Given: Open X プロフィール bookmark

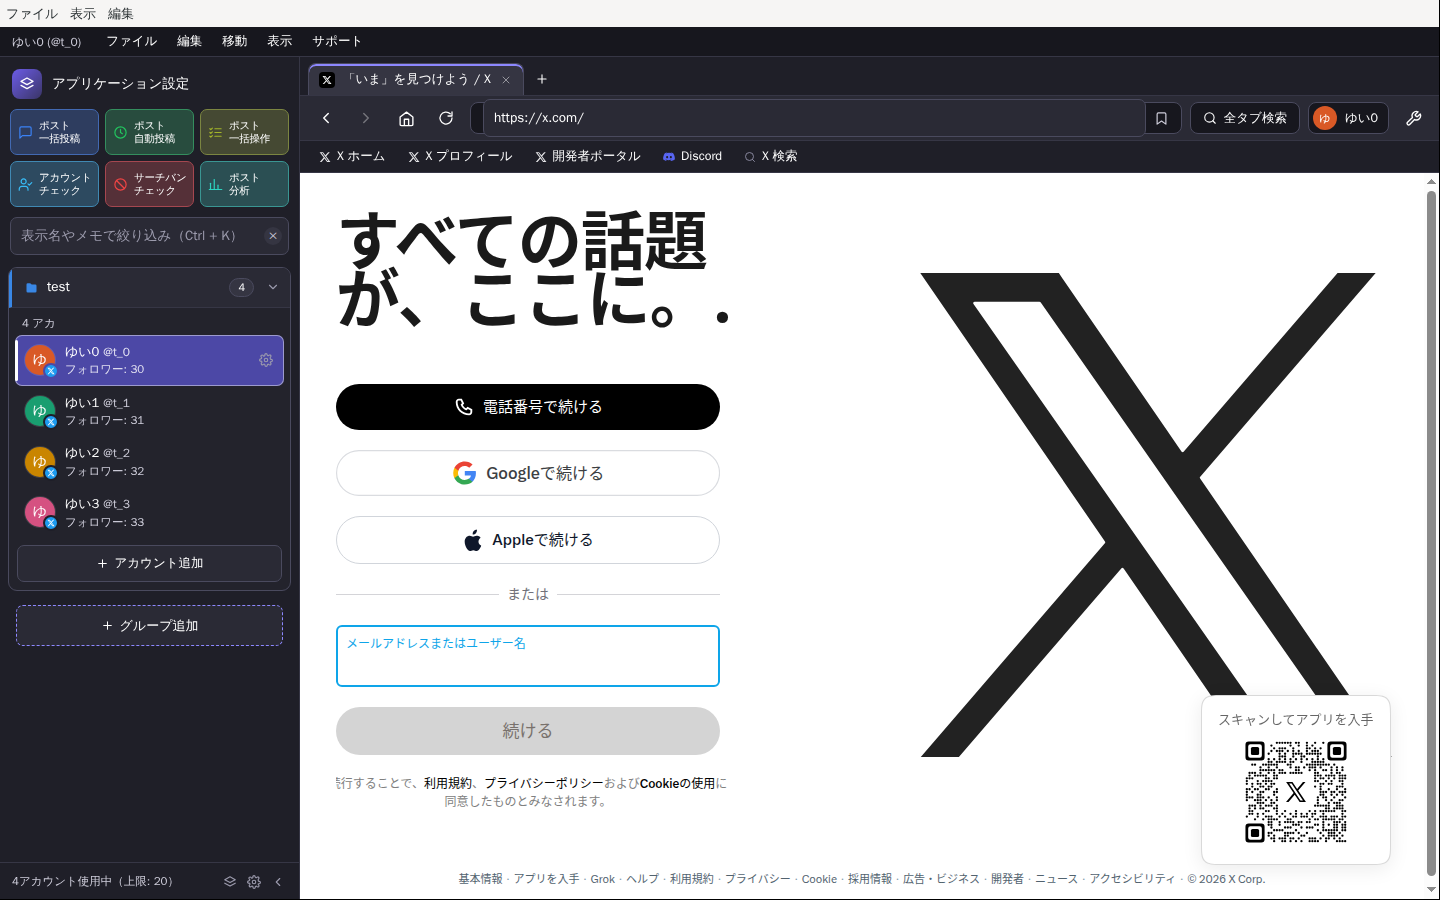Looking at the screenshot, I should coord(460,156).
